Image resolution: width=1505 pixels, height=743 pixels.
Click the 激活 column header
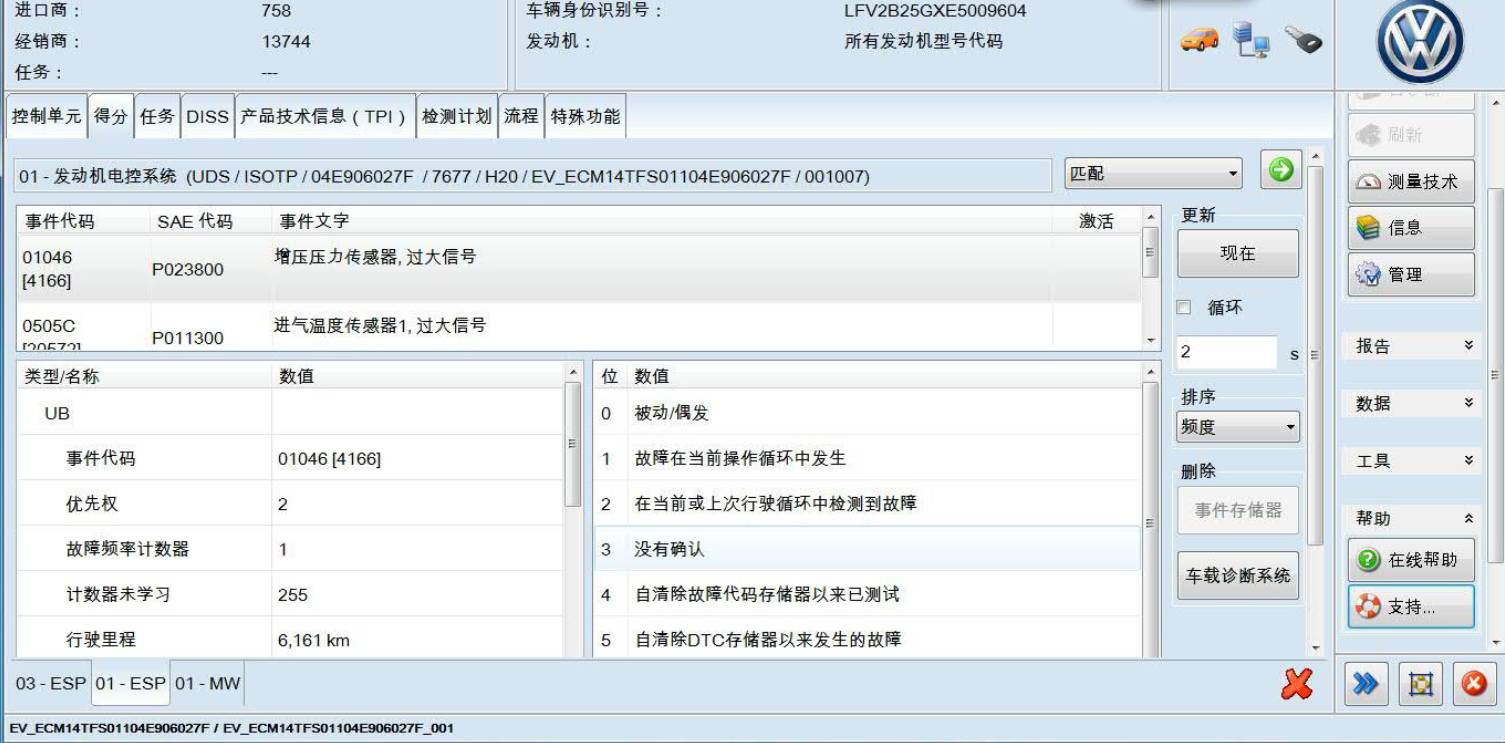[1096, 221]
